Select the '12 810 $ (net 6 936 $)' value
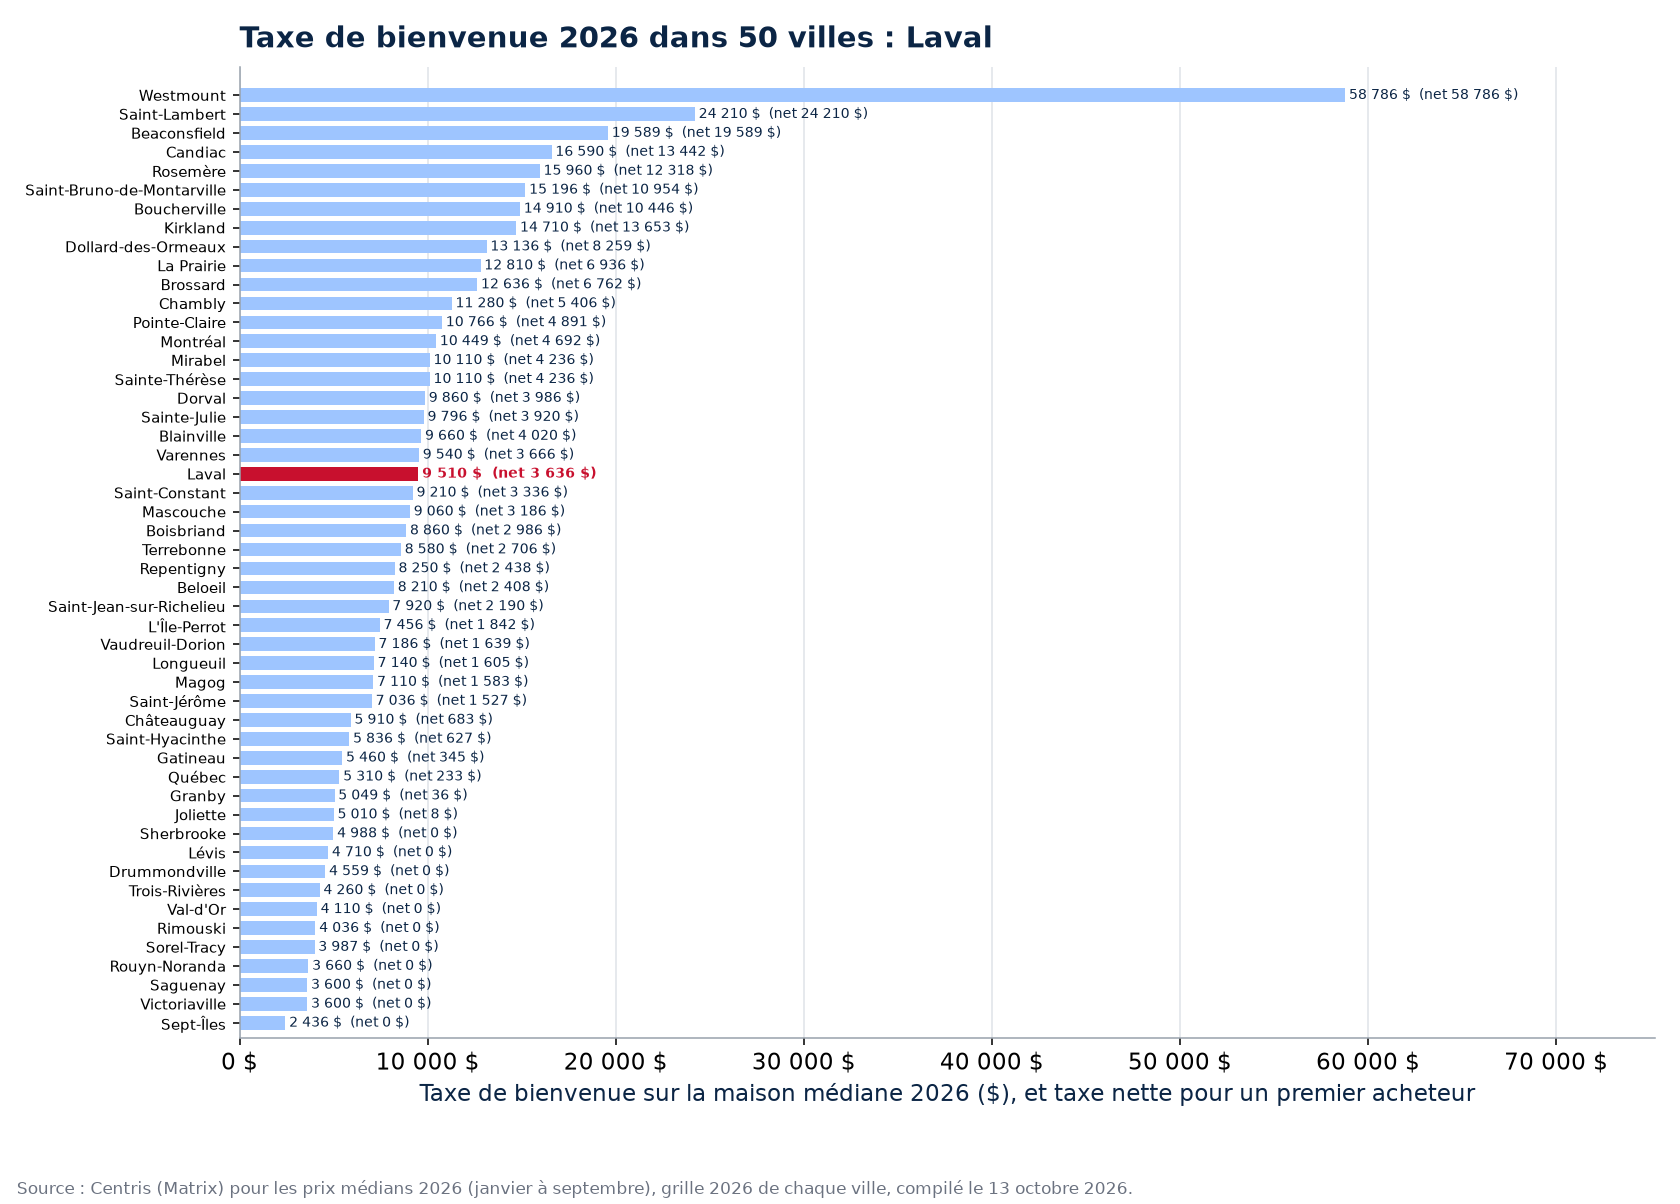The width and height of the screenshot is (1680, 1204). (565, 266)
